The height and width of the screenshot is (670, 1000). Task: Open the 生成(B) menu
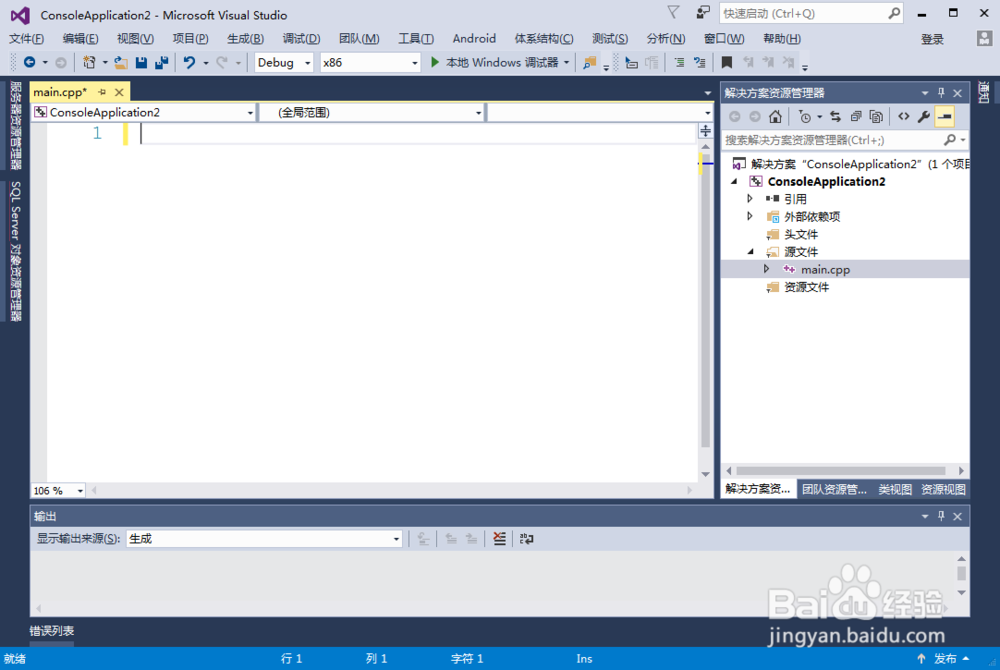click(246, 39)
